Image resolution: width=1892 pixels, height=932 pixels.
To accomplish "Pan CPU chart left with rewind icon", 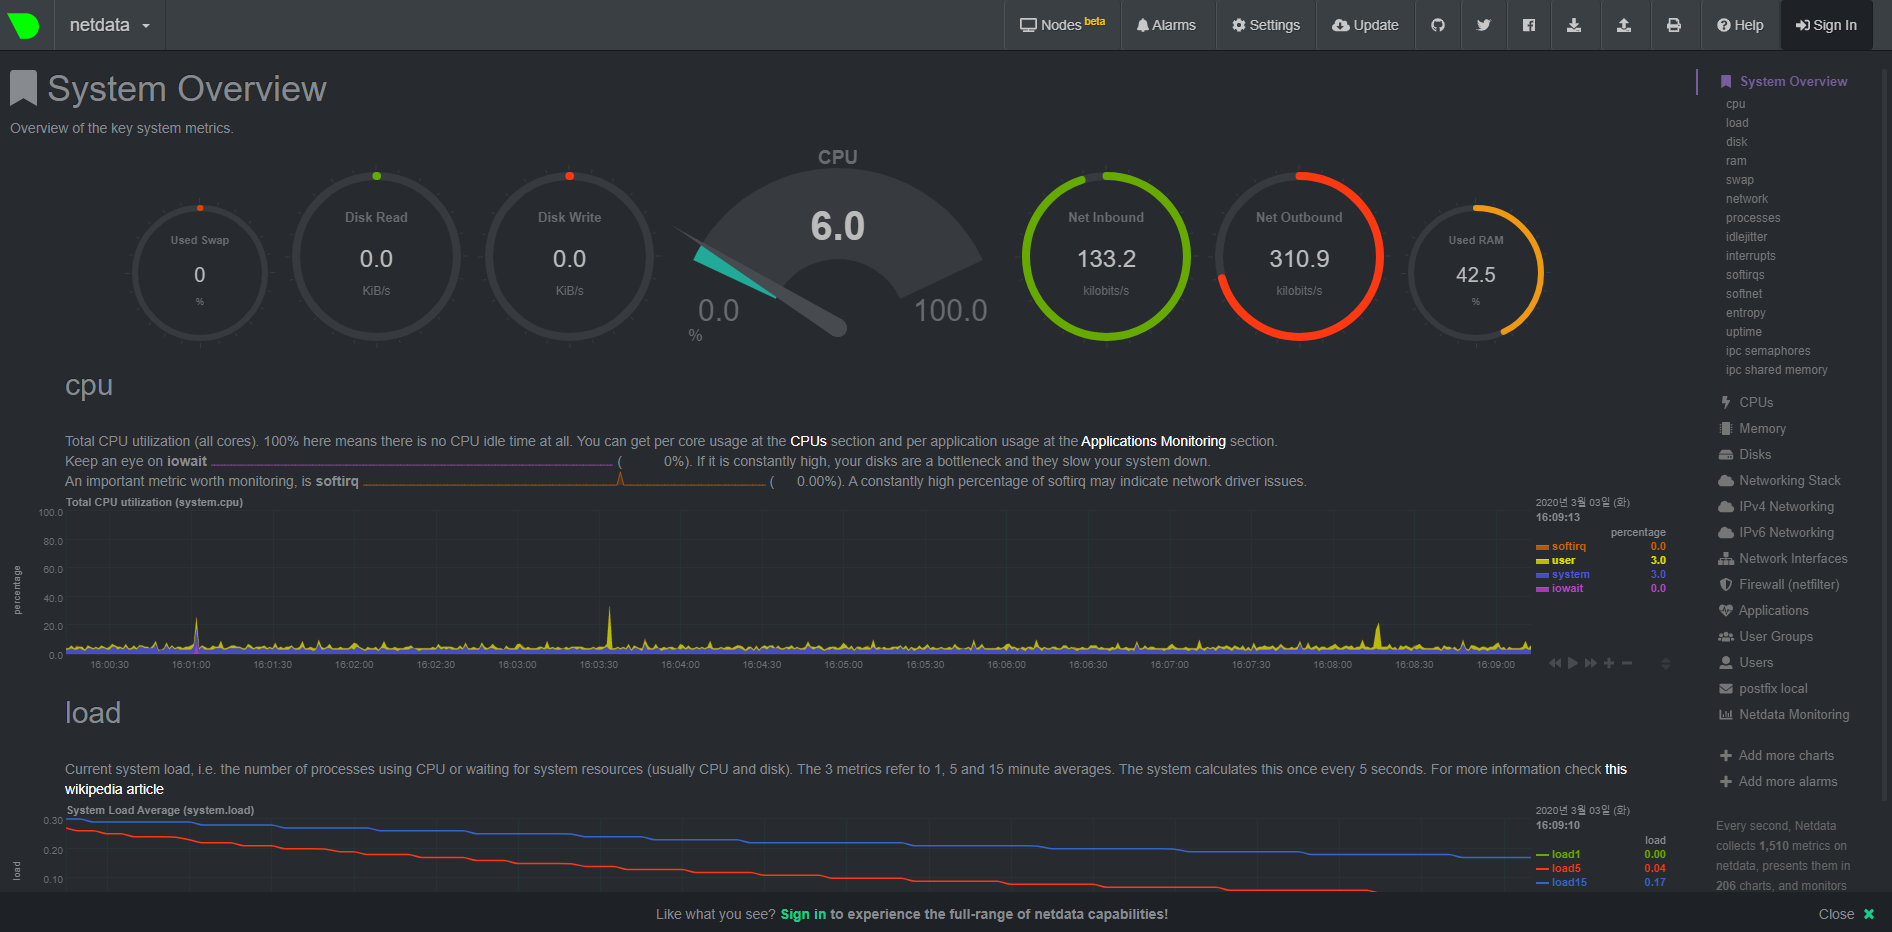I will (1555, 663).
